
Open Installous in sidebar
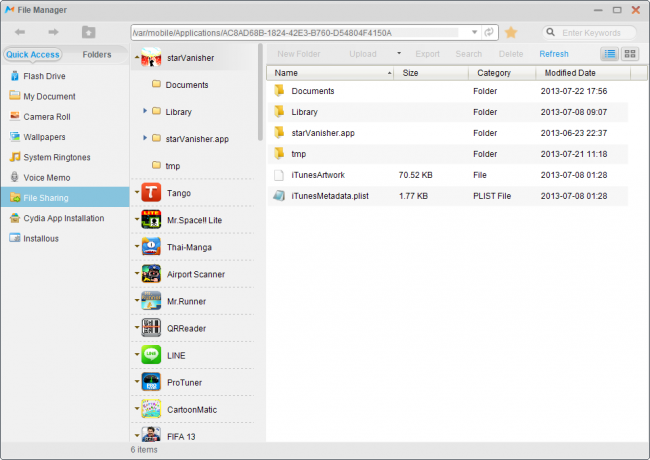[34, 239]
